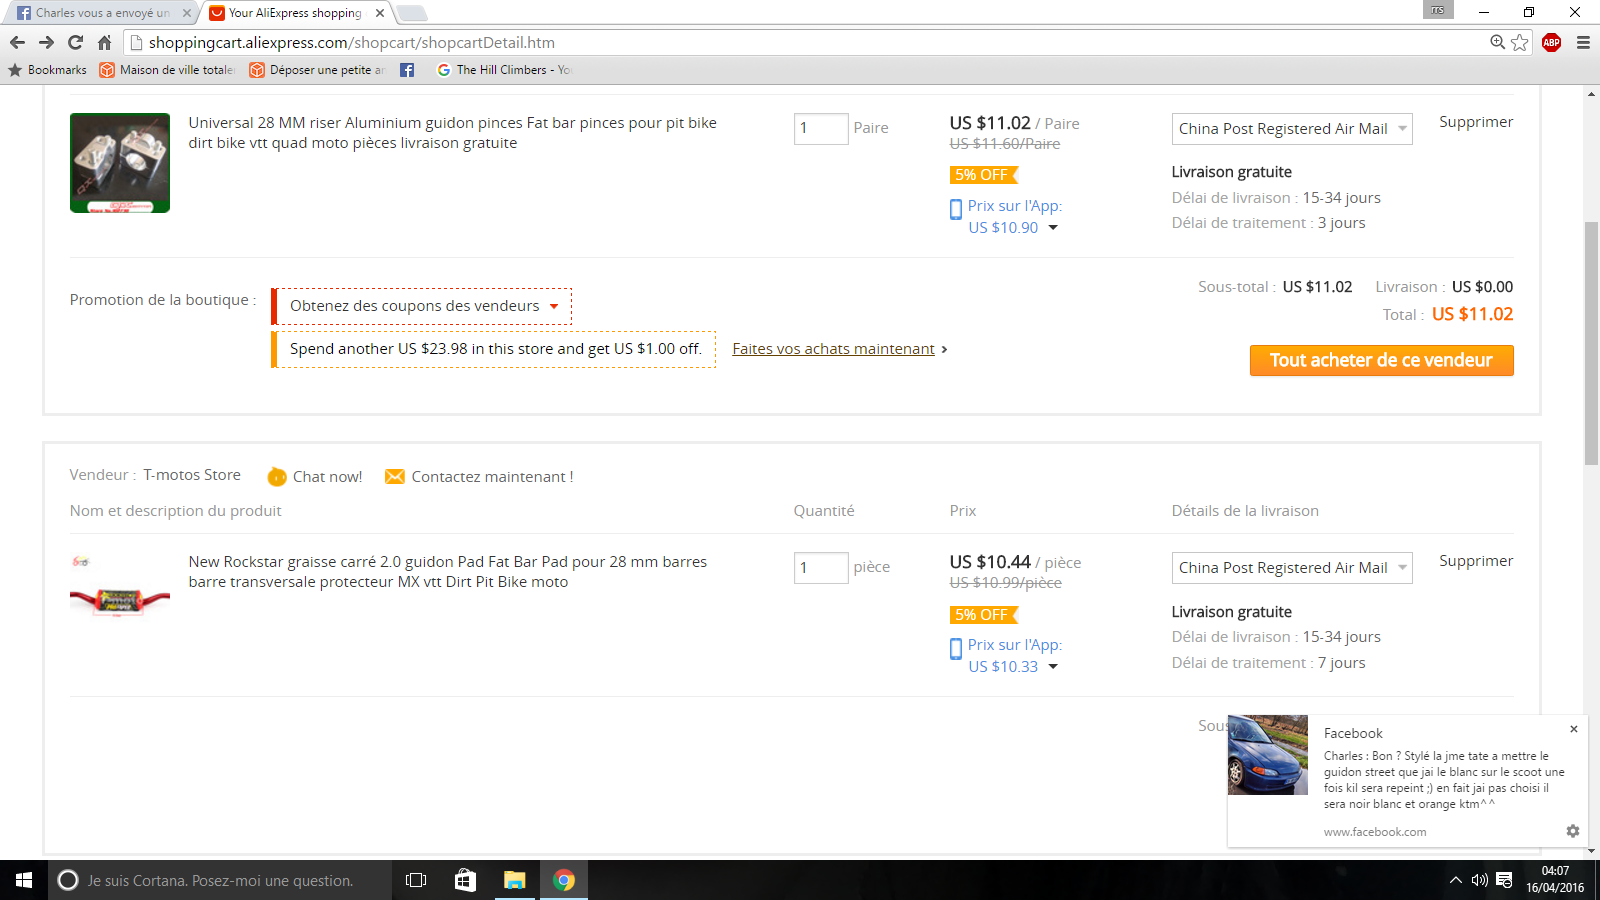Viewport: 1600px width, 900px height.
Task: Open the Chat now! seller chat icon
Action: click(x=277, y=477)
